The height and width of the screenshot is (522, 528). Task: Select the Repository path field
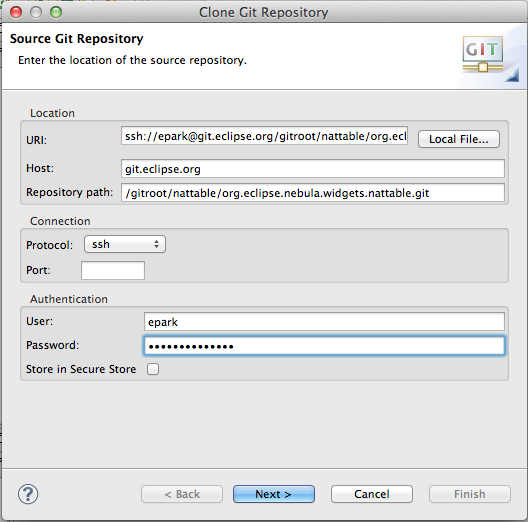click(313, 193)
